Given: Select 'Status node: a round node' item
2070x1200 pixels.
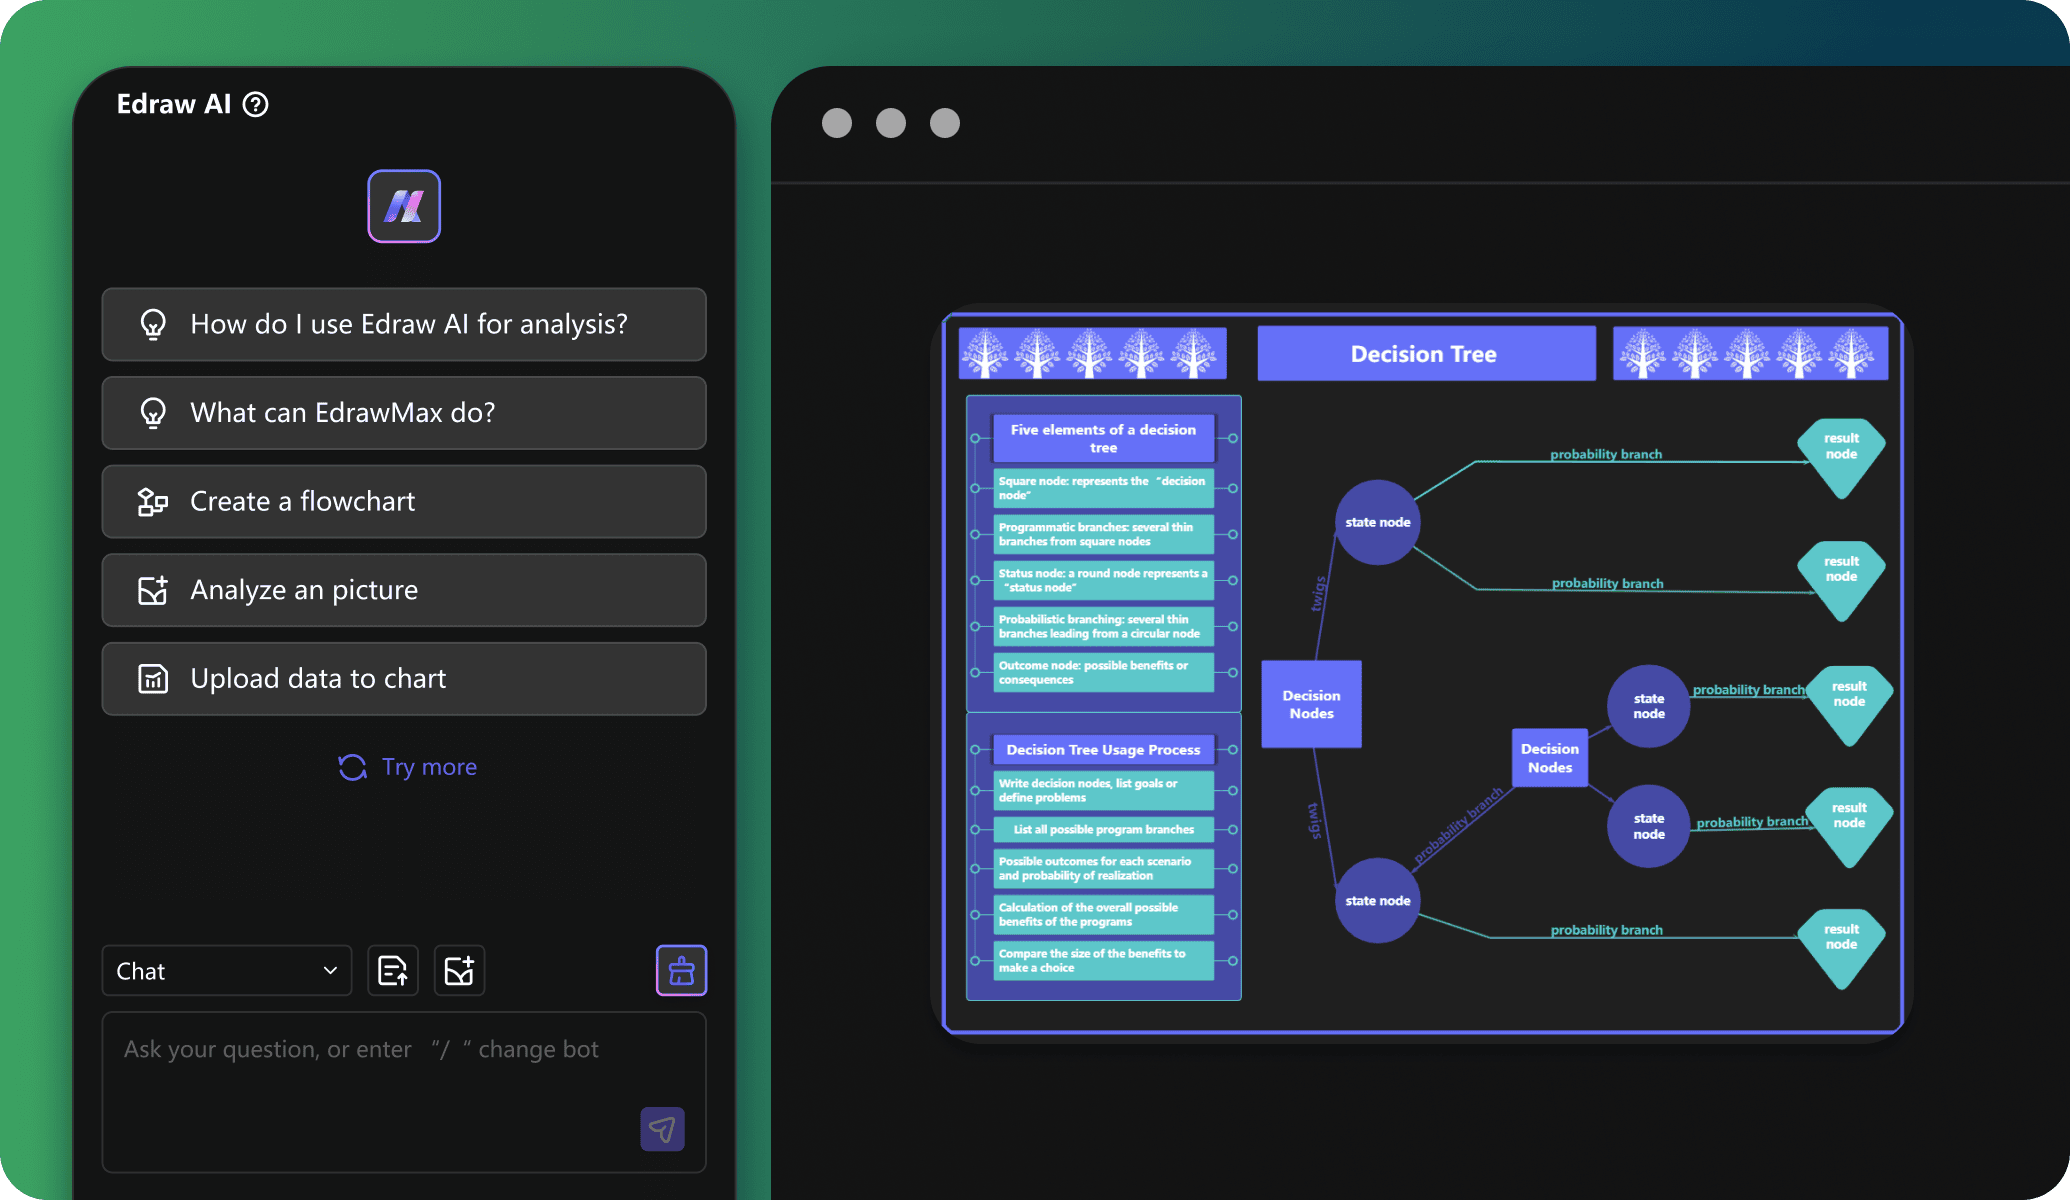Looking at the screenshot, I should pyautogui.click(x=1103, y=580).
